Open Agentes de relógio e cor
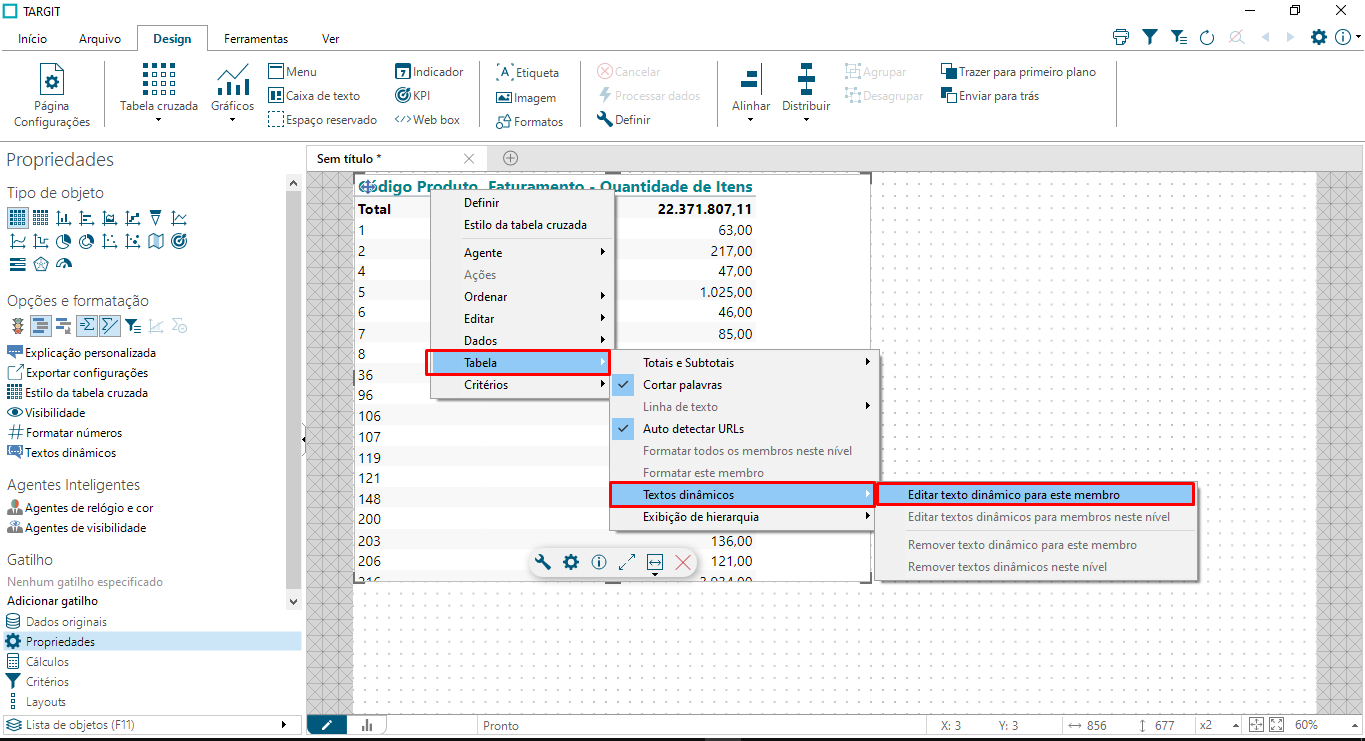 [x=80, y=508]
